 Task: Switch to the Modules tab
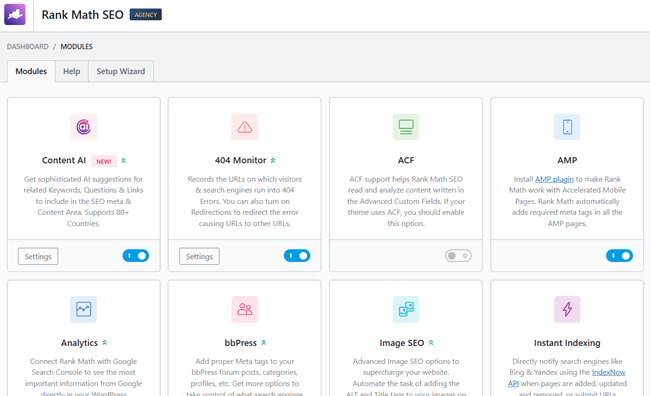click(x=31, y=71)
